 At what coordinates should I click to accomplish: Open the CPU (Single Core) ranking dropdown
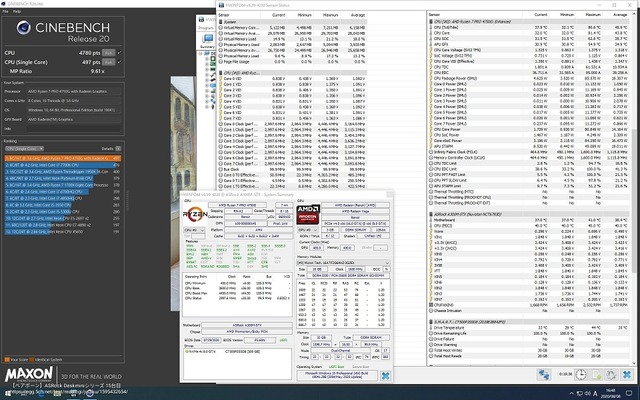pos(24,149)
